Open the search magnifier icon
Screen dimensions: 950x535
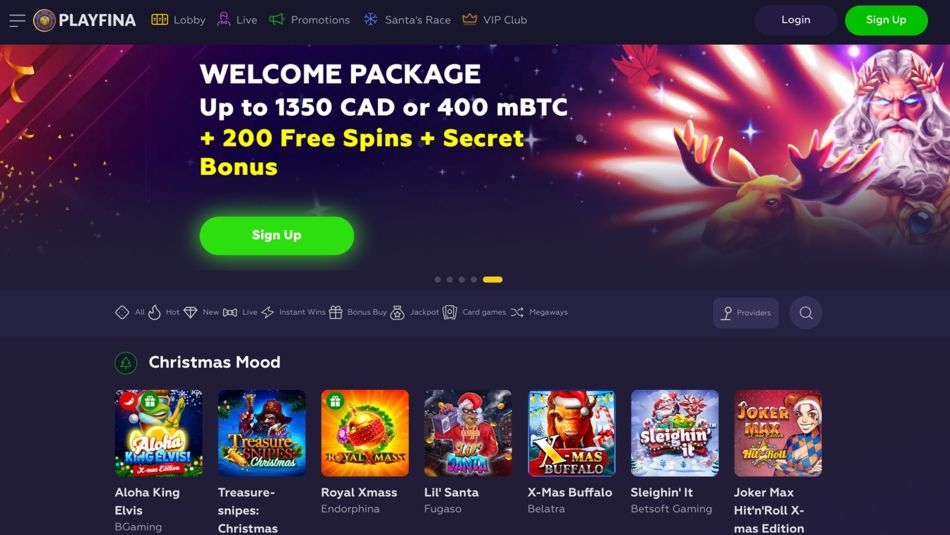806,313
